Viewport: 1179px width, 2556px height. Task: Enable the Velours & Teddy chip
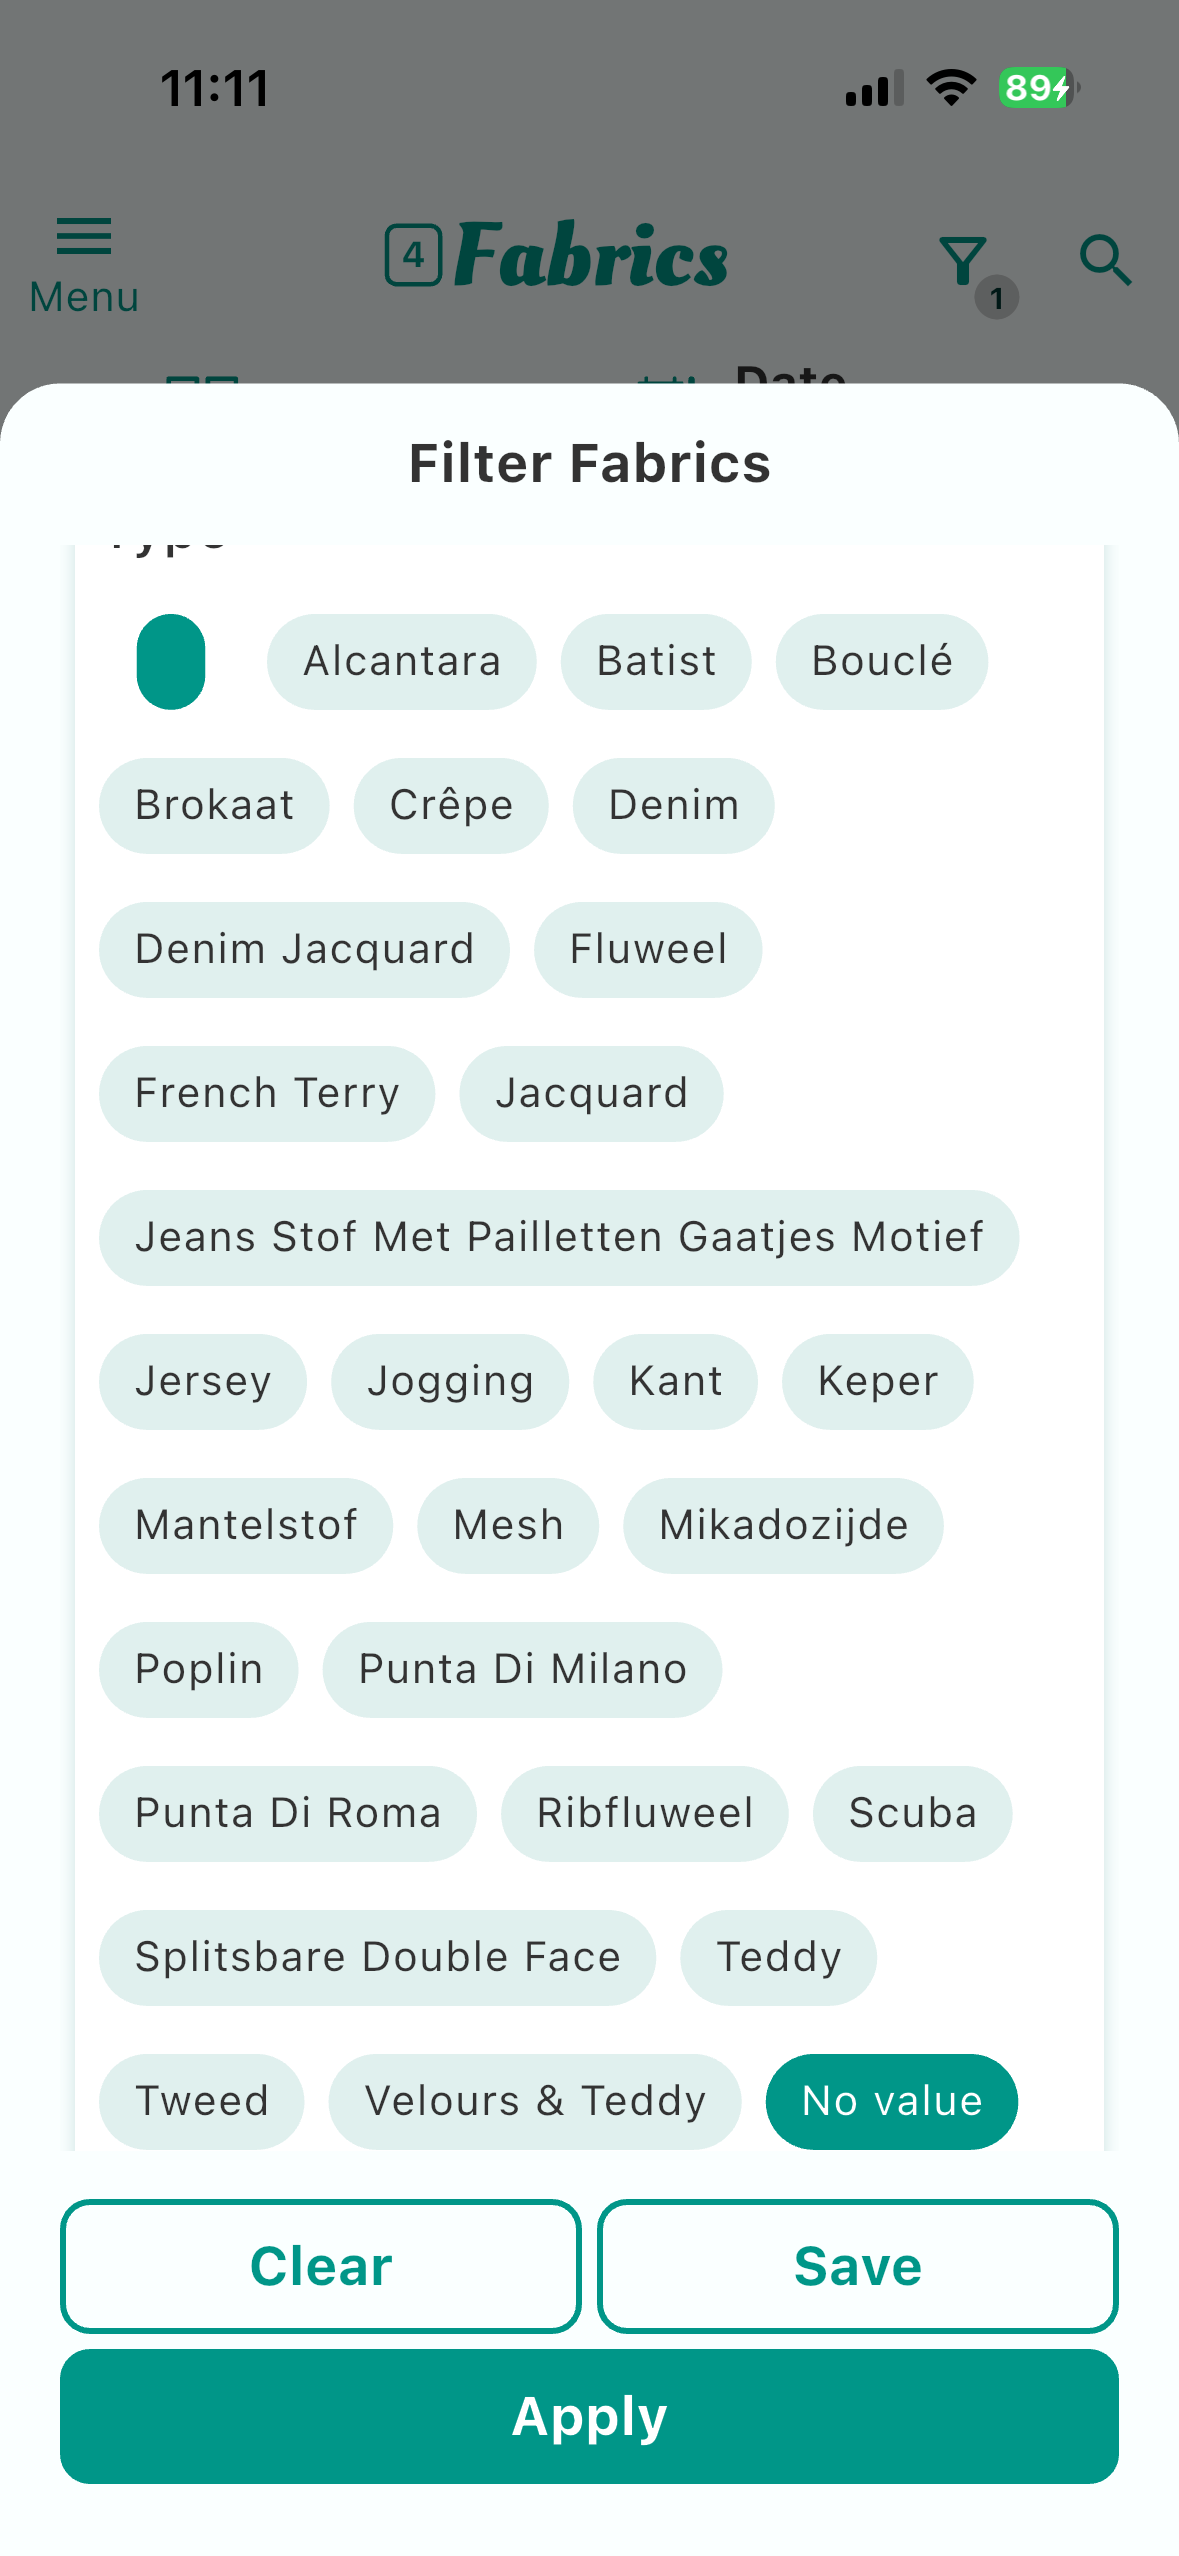(x=535, y=2101)
